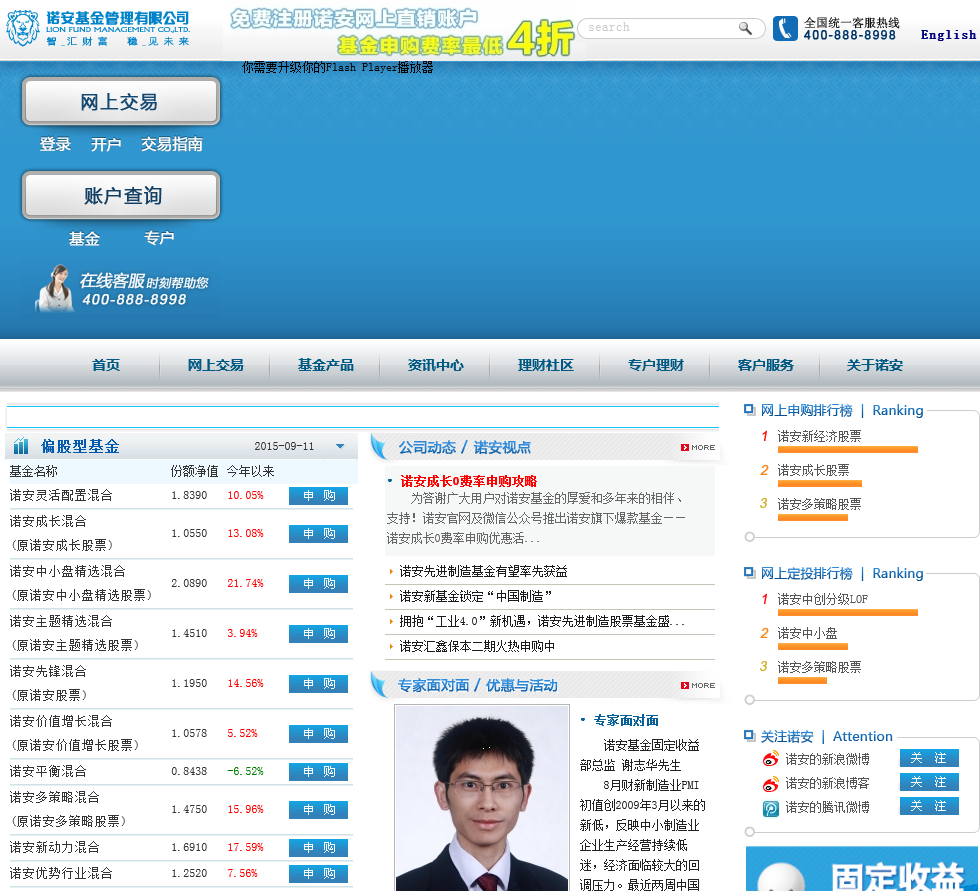This screenshot has width=980, height=891.
Task: Click MORE icon beside 公司动态 / 诺安视点
Action: [698, 447]
